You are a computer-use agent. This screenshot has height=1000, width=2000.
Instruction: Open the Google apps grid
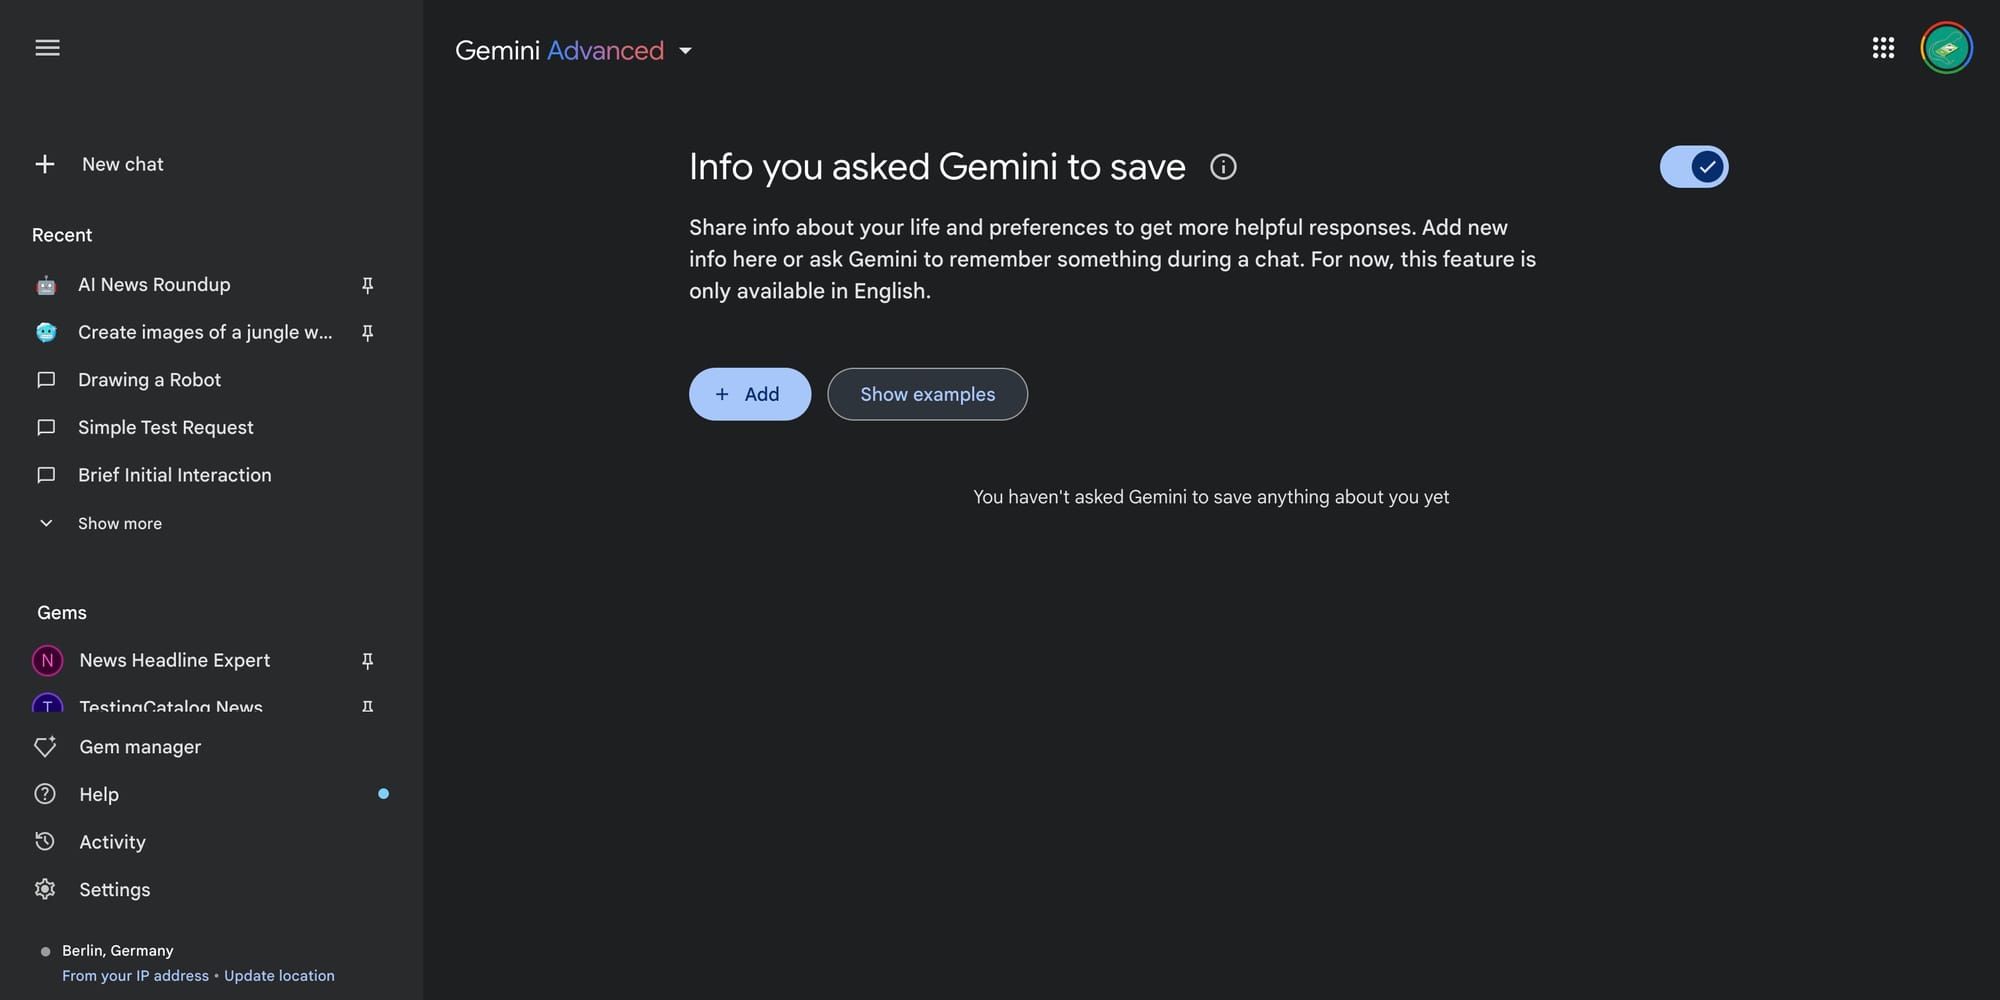[x=1884, y=47]
